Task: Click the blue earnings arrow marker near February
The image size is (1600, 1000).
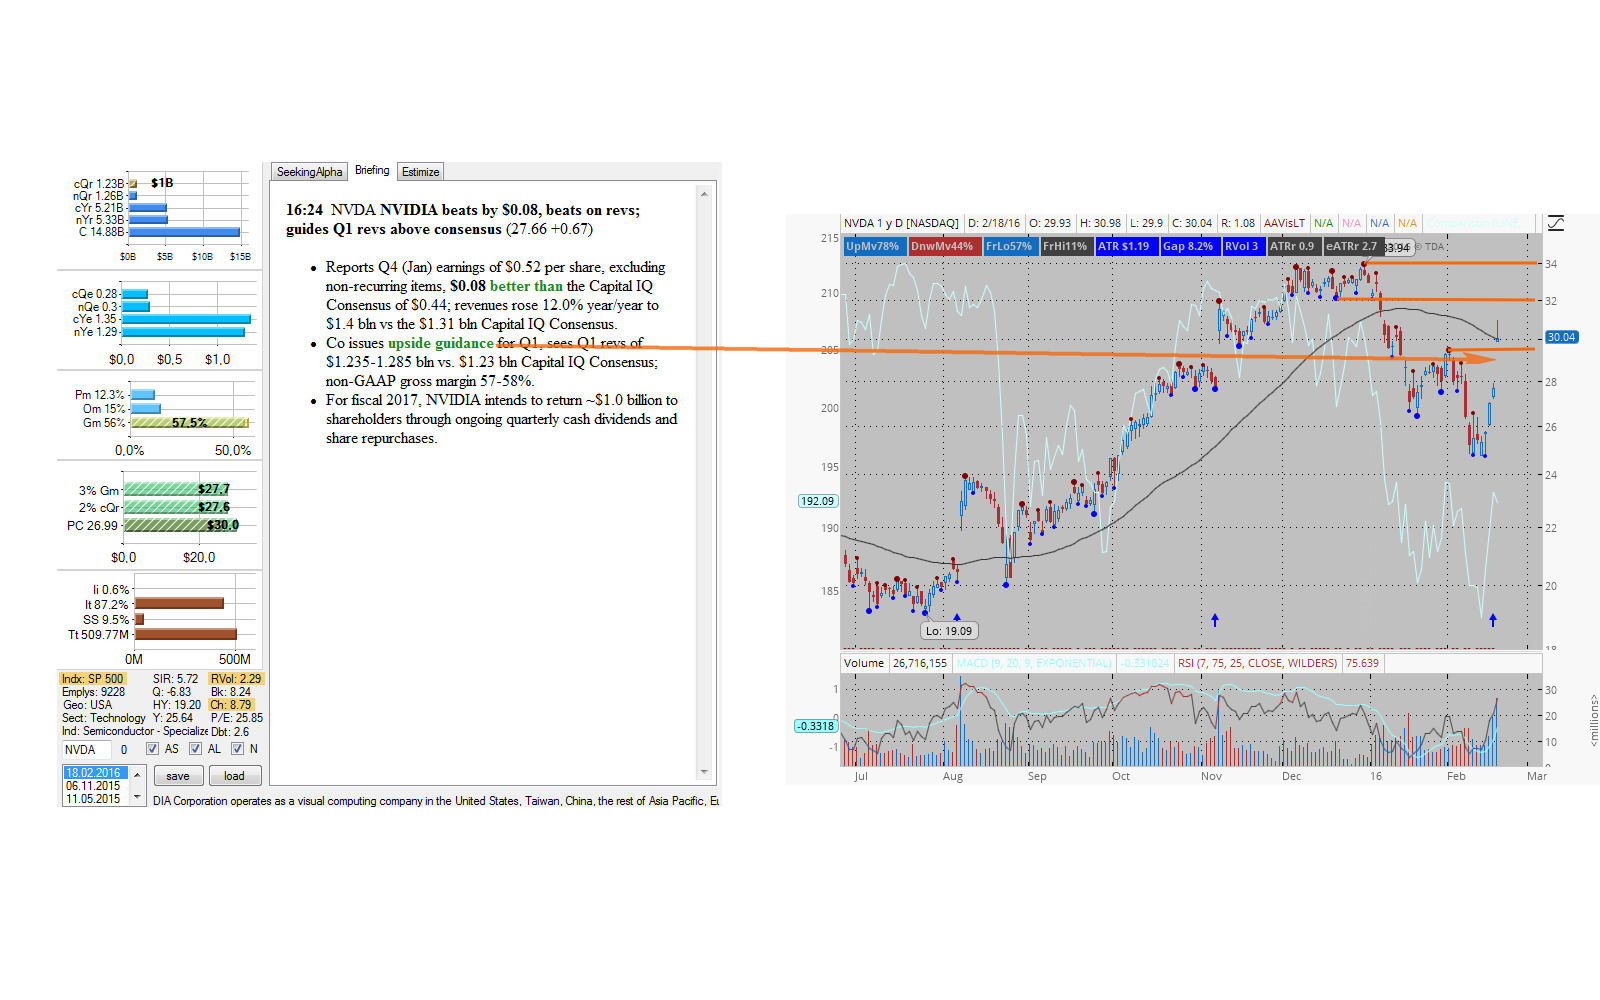Action: coord(1493,620)
